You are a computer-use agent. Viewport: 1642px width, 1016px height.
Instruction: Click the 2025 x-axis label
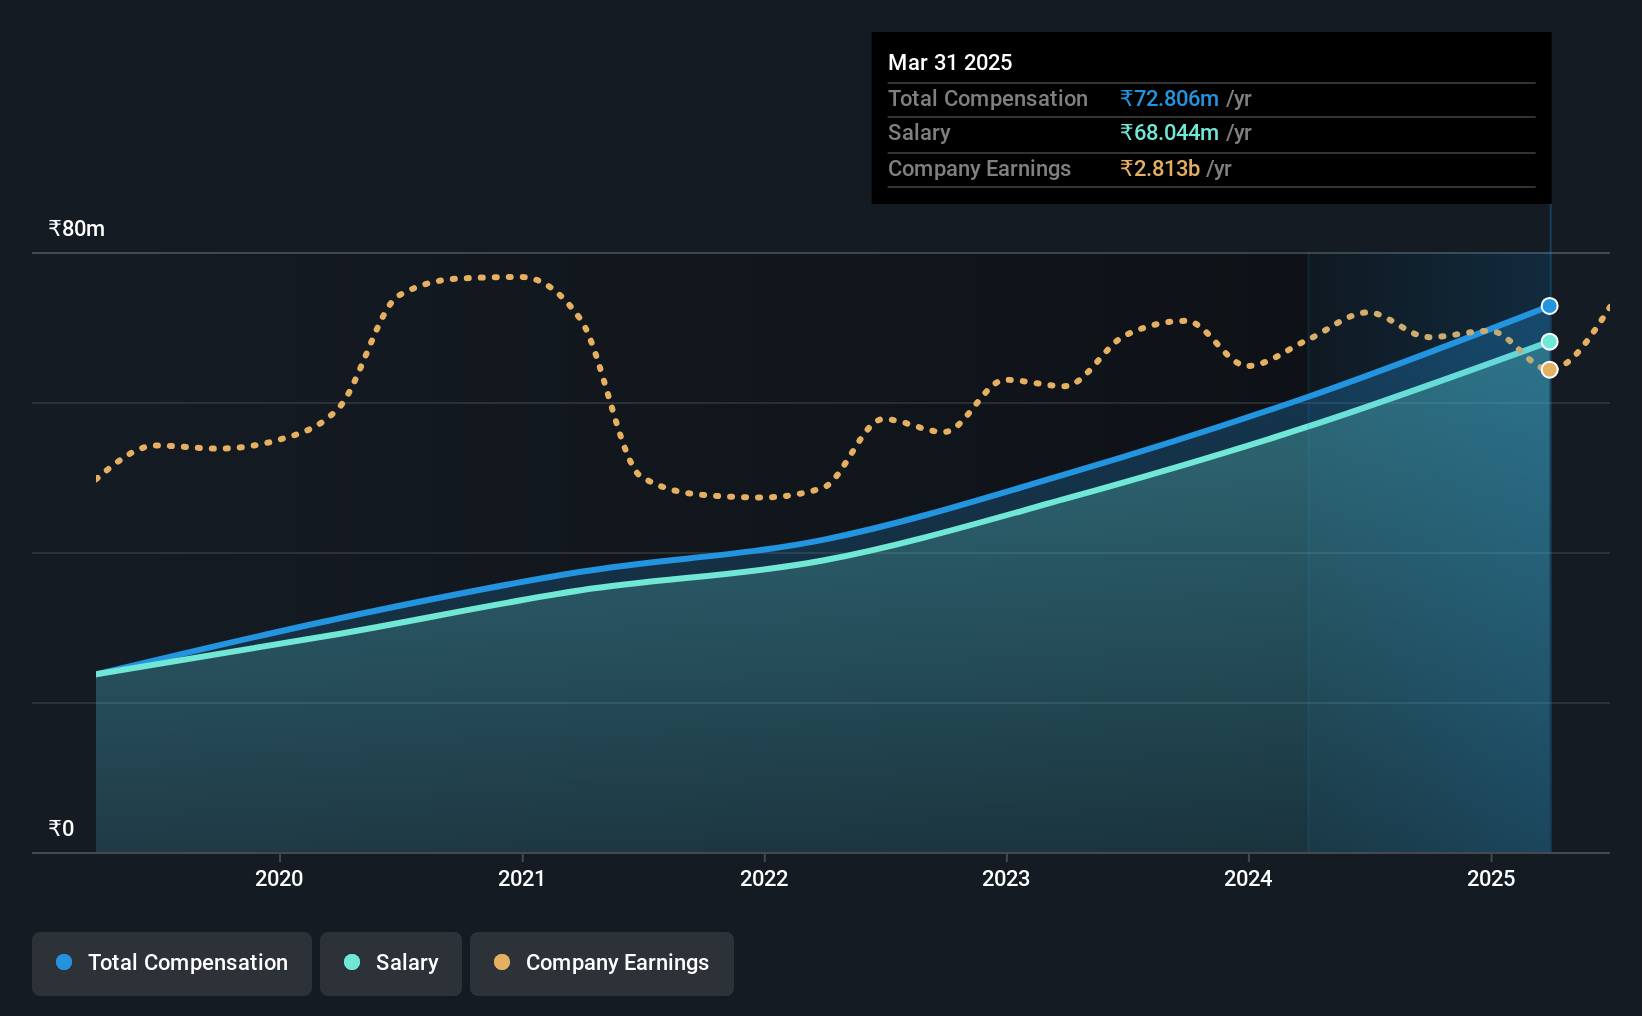(x=1491, y=878)
